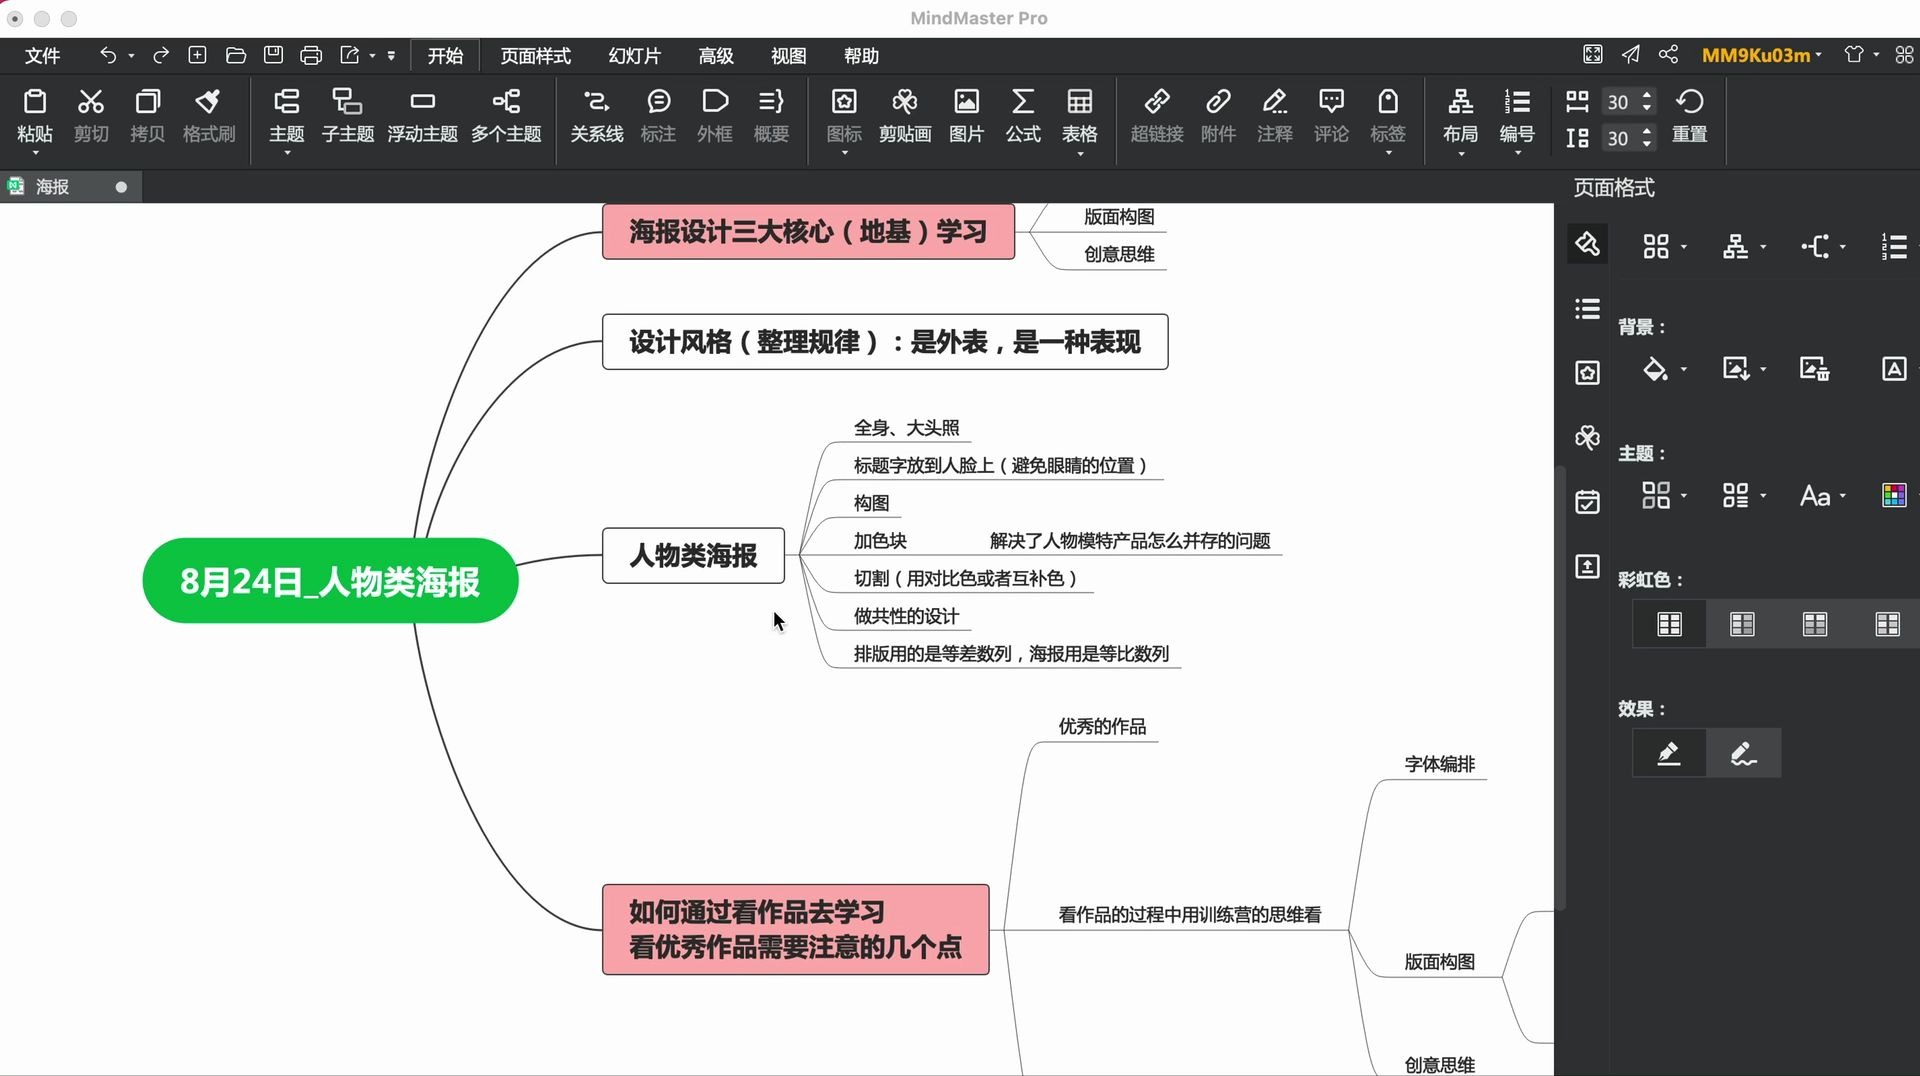Click the Undo arrow
The width and height of the screenshot is (1920, 1076).
(x=108, y=55)
